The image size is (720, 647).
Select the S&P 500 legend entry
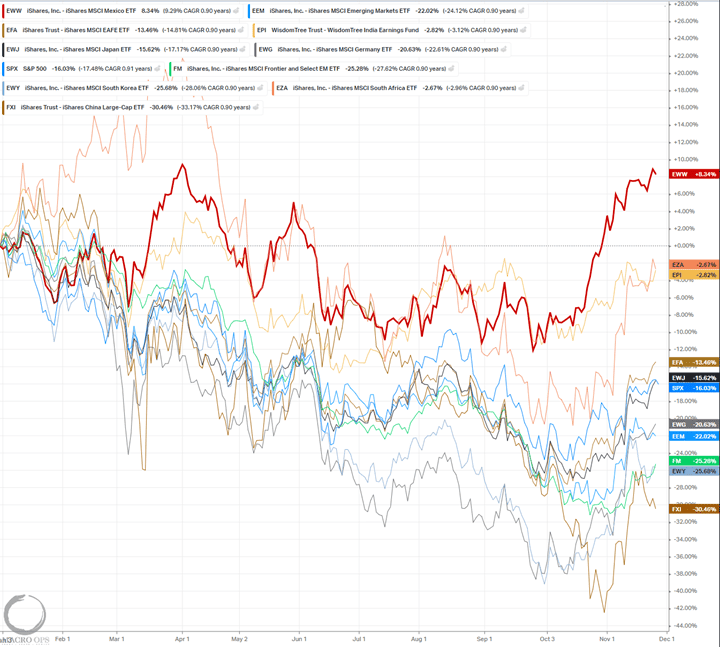[x=83, y=68]
